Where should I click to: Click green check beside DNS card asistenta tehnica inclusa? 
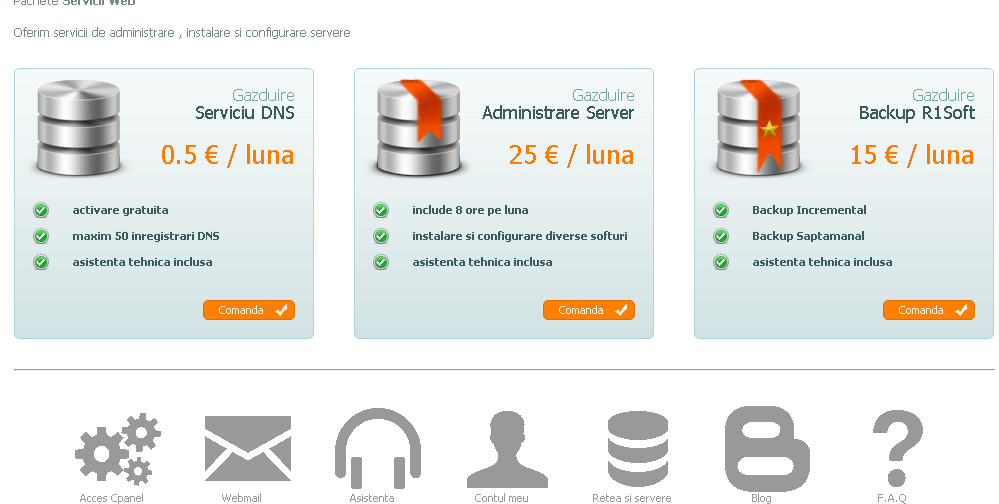point(41,263)
